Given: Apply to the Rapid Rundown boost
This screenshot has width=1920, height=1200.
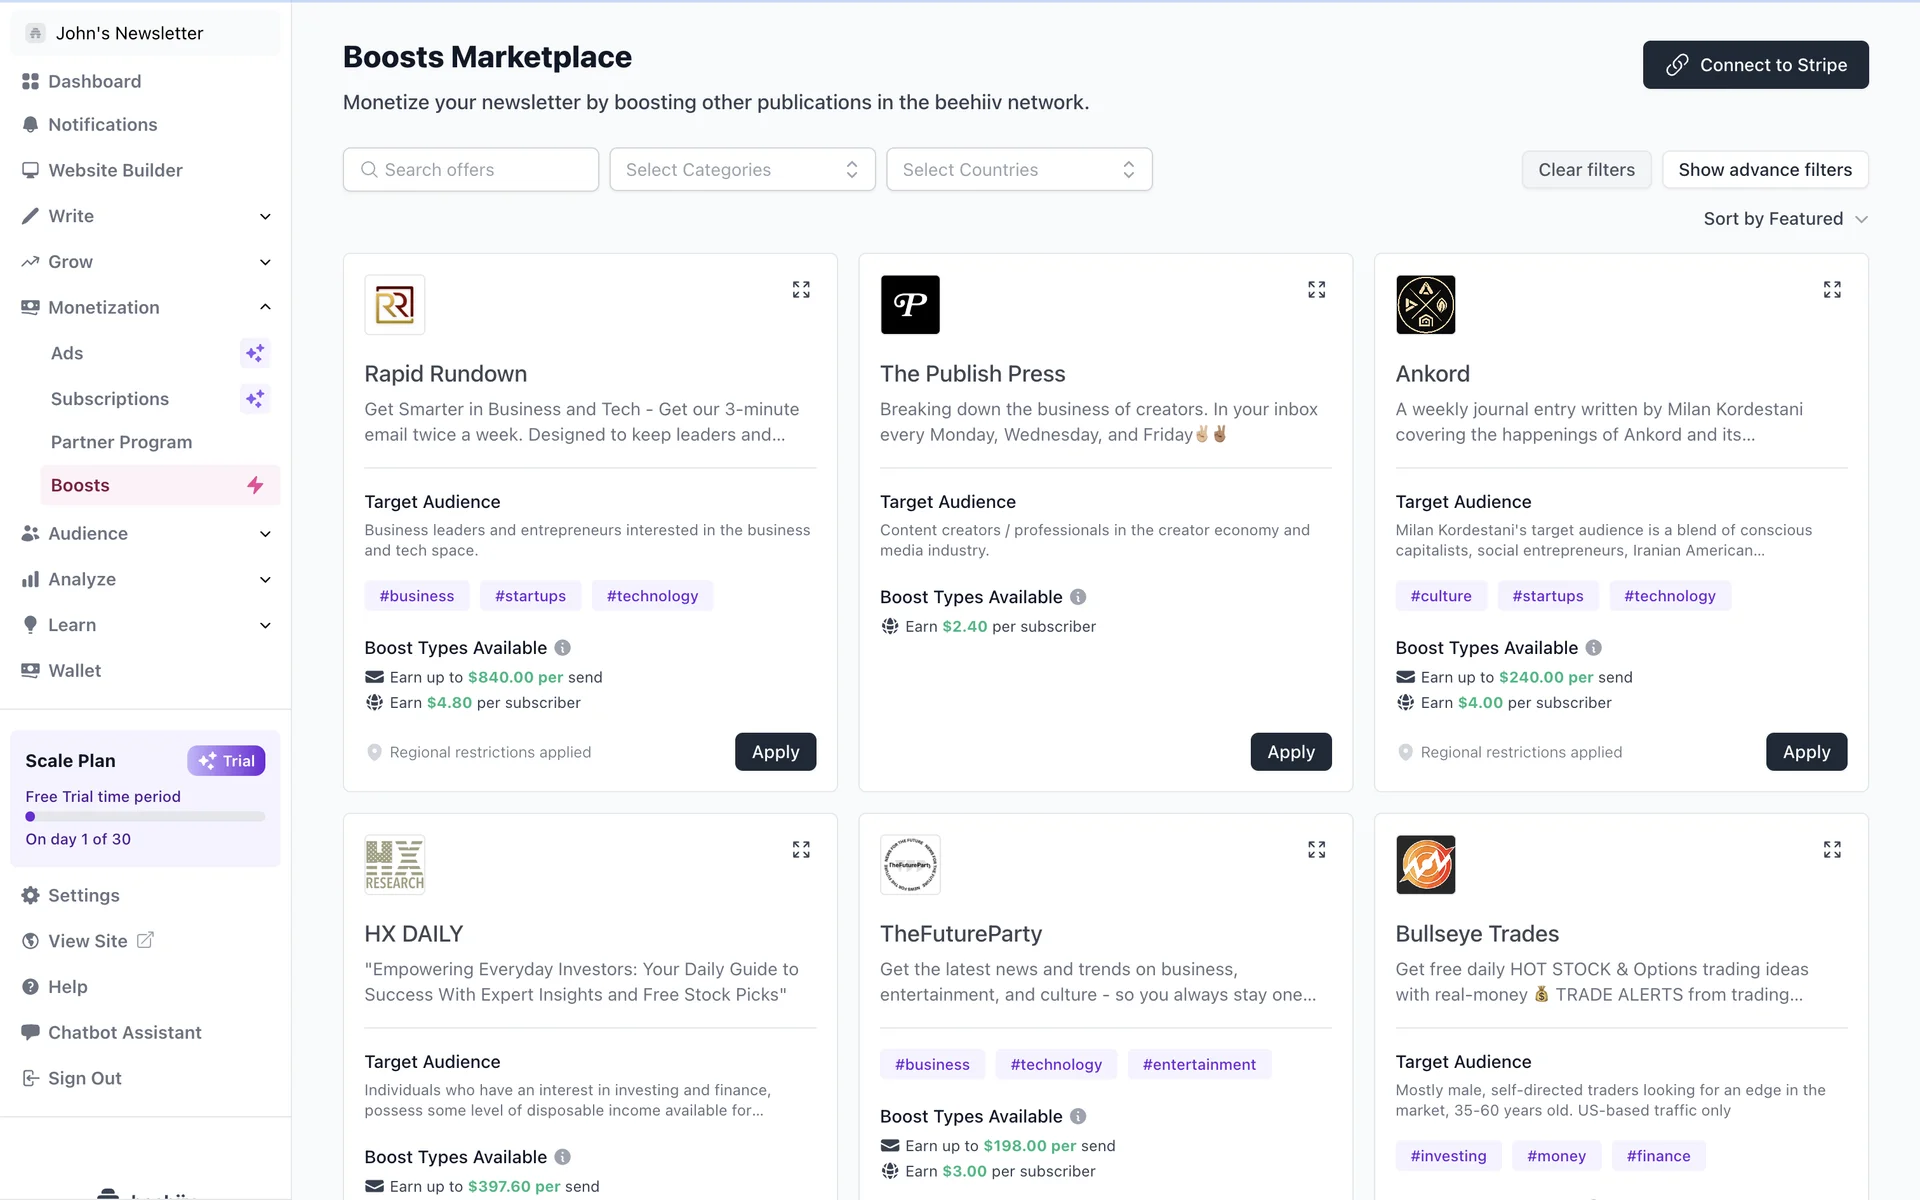Looking at the screenshot, I should click(775, 752).
